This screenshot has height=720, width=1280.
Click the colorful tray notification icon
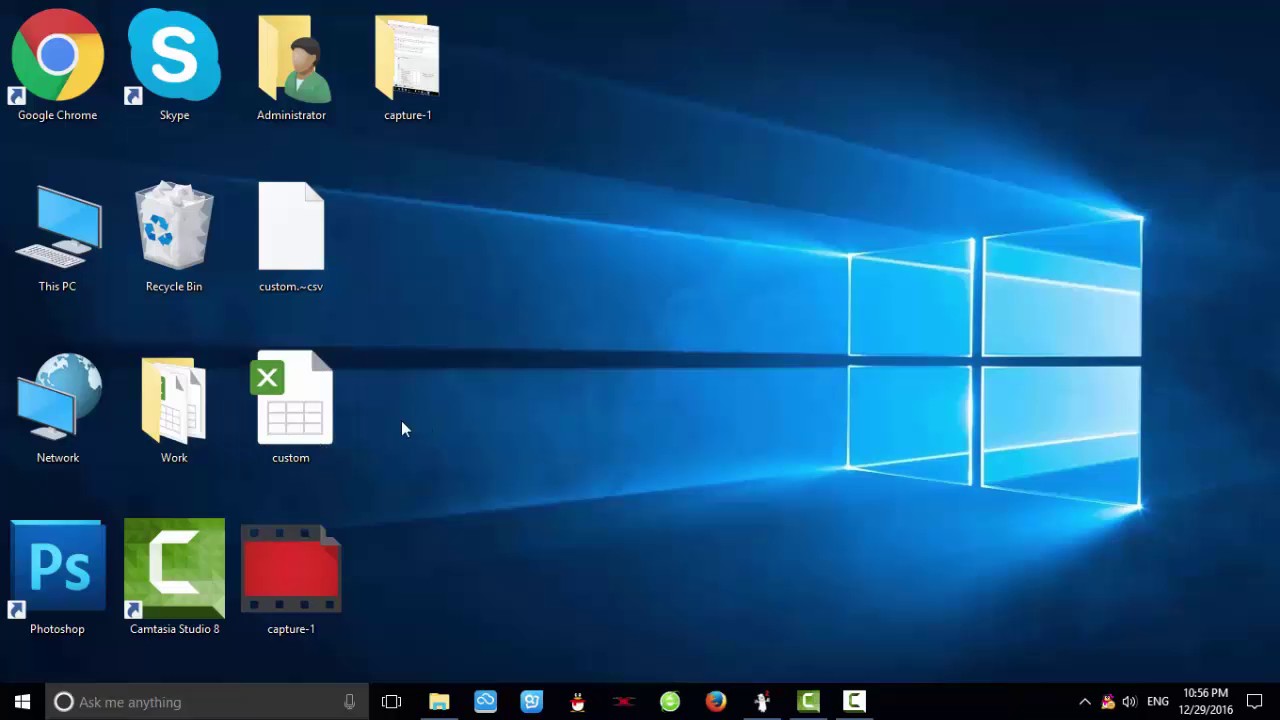tap(1108, 702)
